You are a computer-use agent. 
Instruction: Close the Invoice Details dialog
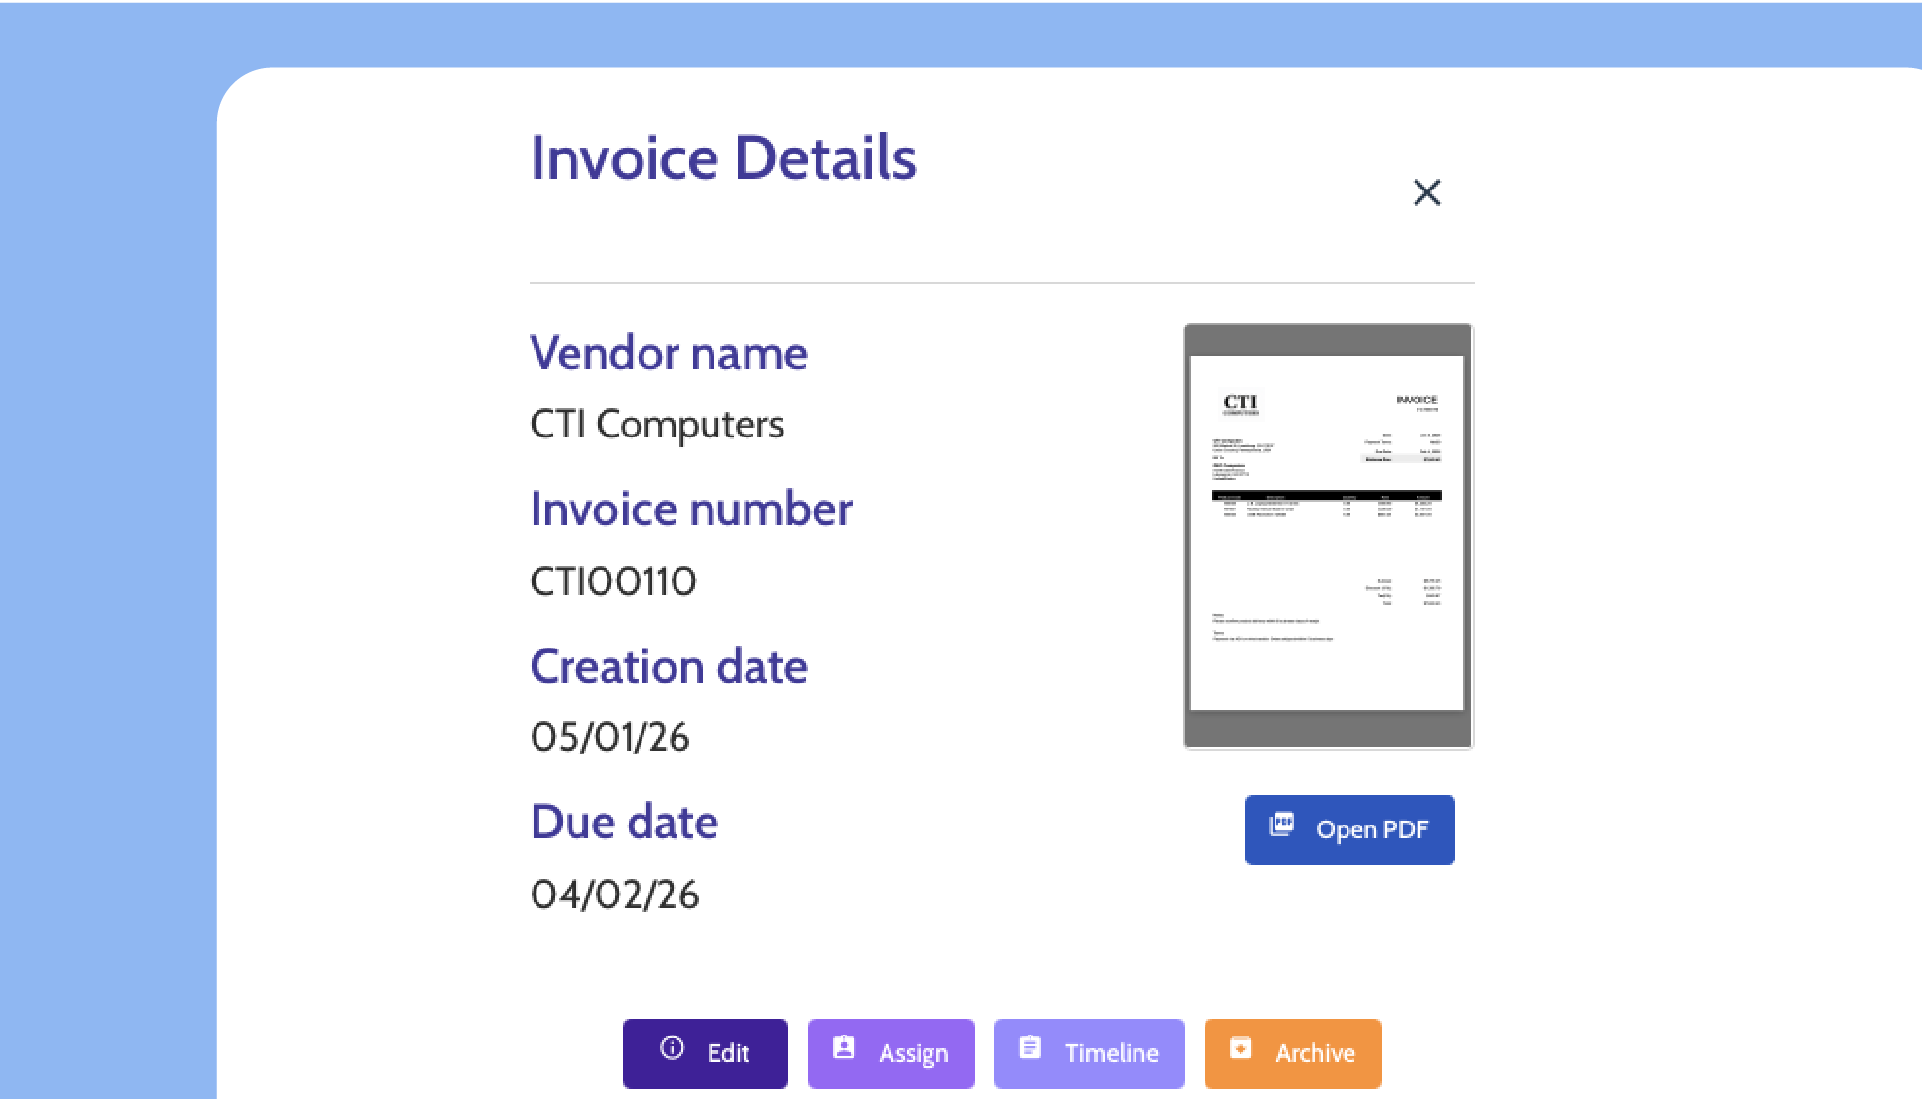[1427, 192]
